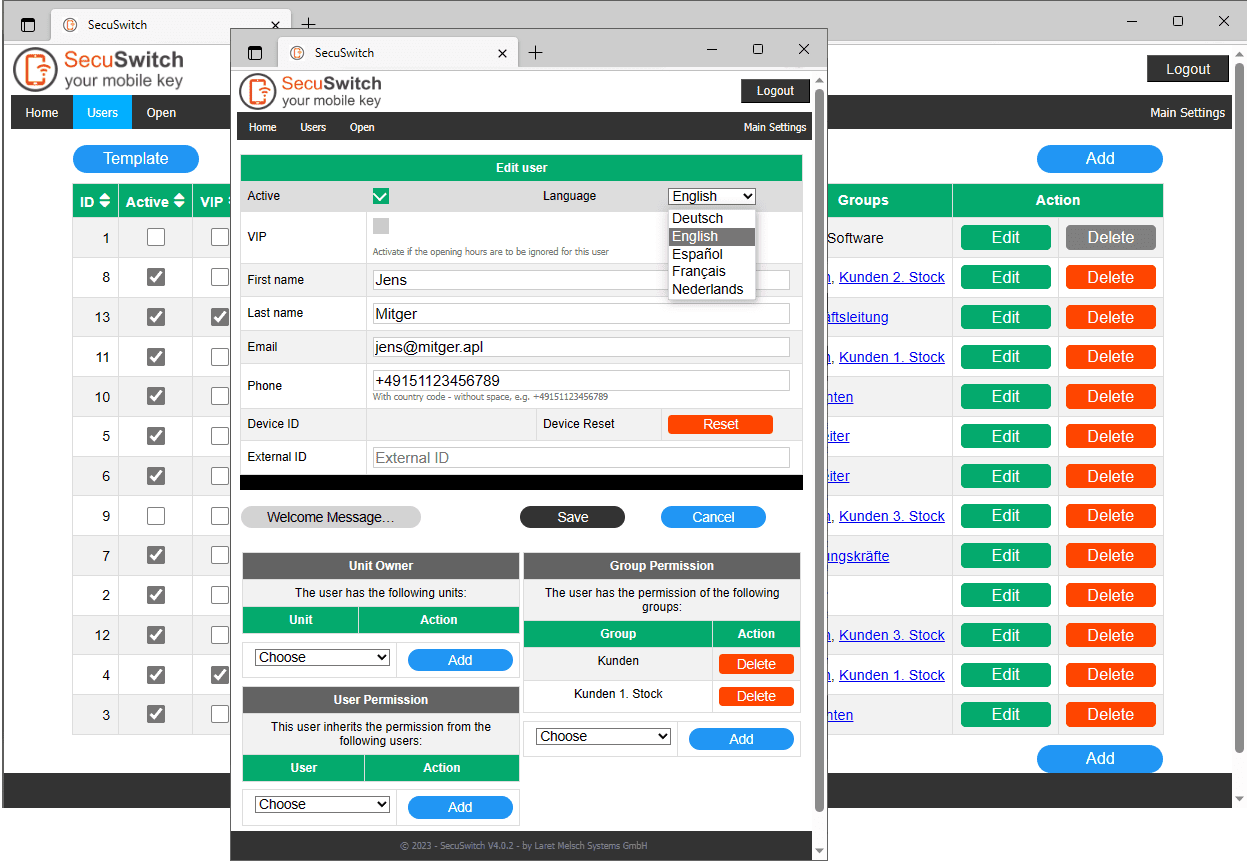The image size is (1250, 863).
Task: Click Add in the Group Permission section
Action: tap(741, 739)
